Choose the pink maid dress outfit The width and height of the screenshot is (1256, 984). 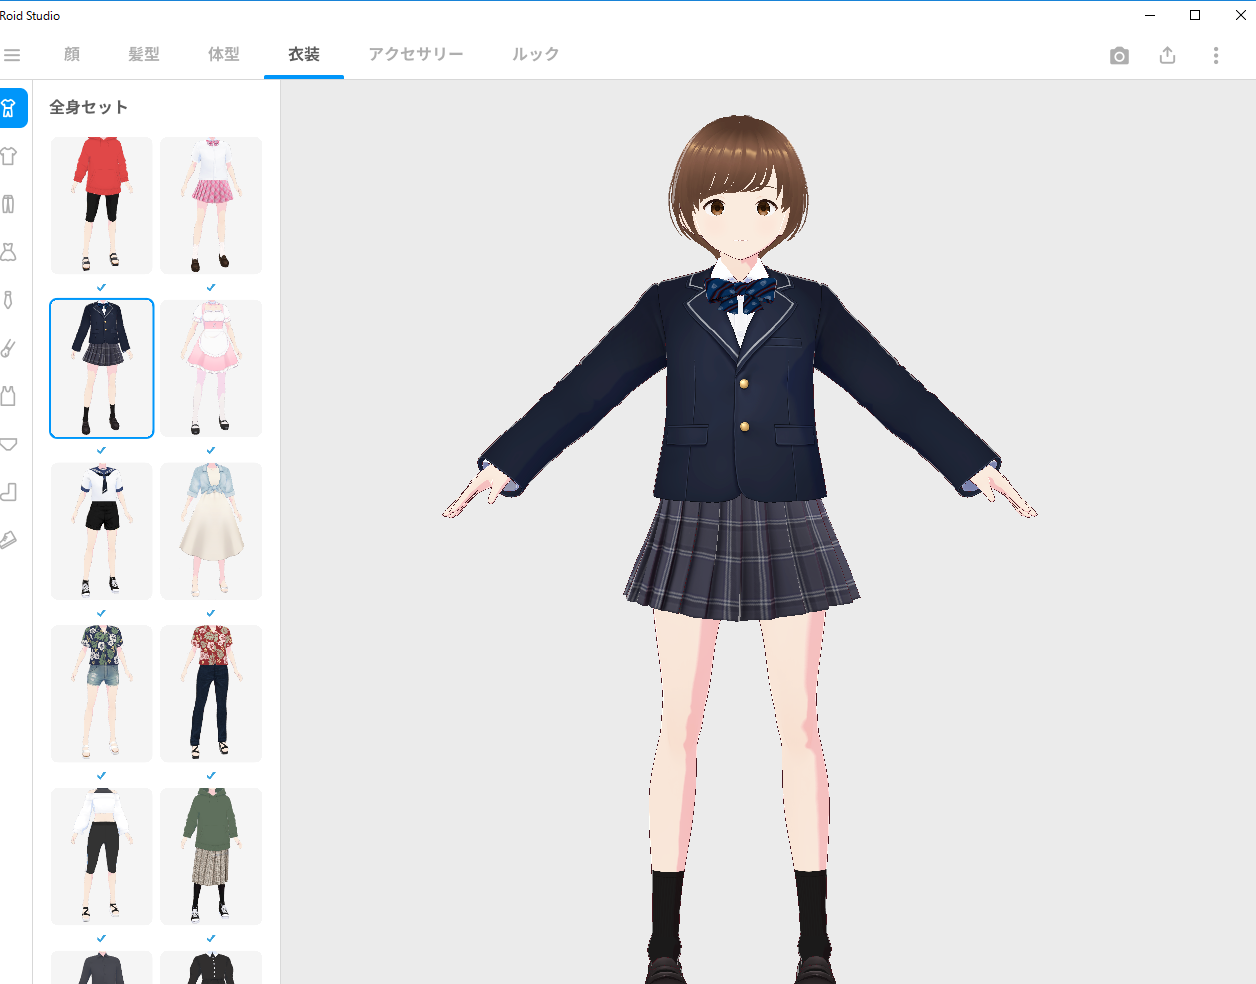(211, 368)
